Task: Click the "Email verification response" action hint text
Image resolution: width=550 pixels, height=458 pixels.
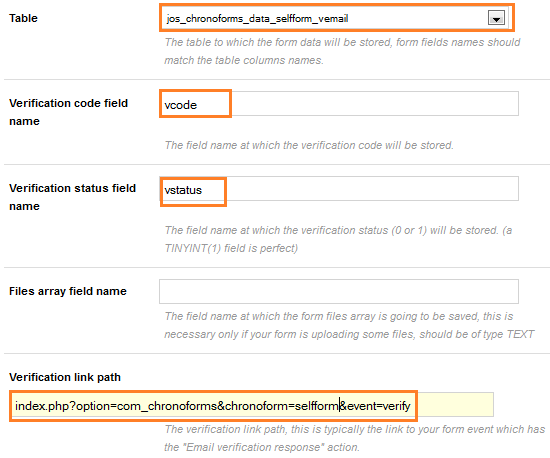Action: (x=354, y=438)
